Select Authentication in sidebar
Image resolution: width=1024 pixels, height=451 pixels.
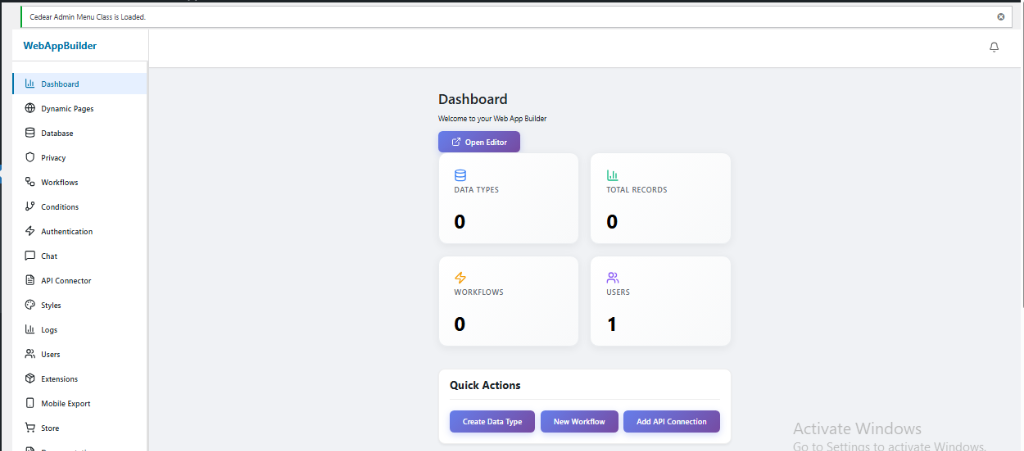79,231
